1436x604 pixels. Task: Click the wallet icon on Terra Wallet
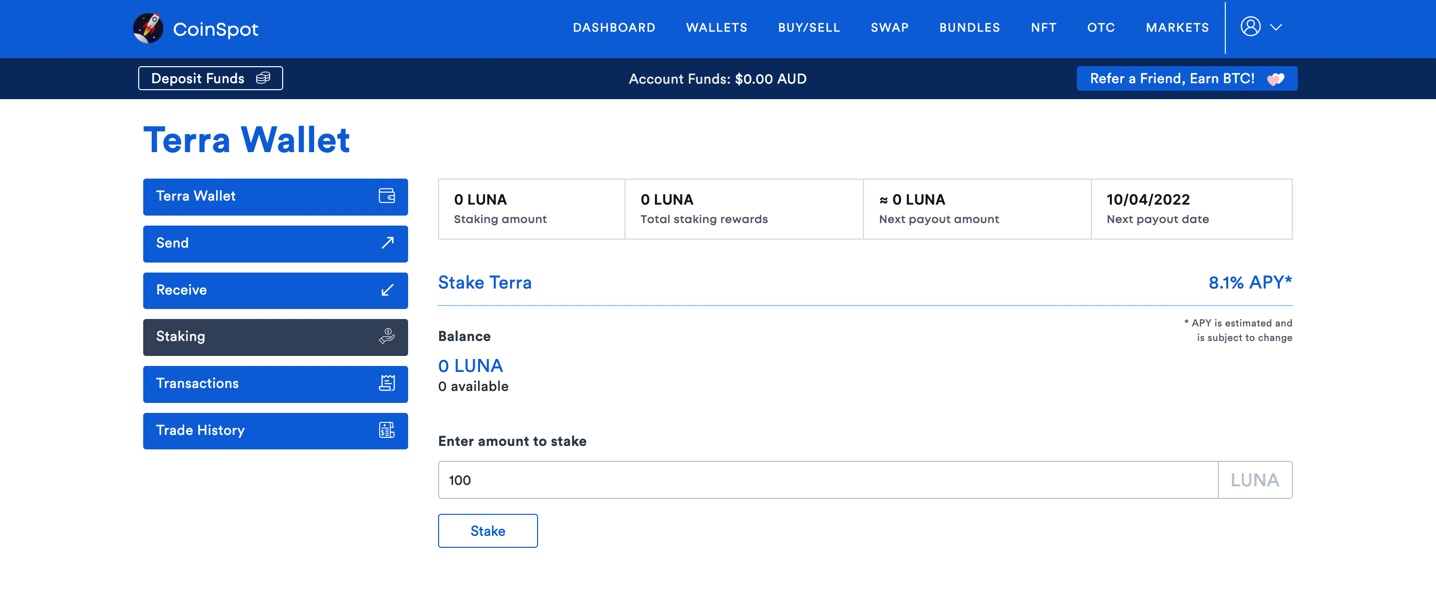pyautogui.click(x=387, y=196)
